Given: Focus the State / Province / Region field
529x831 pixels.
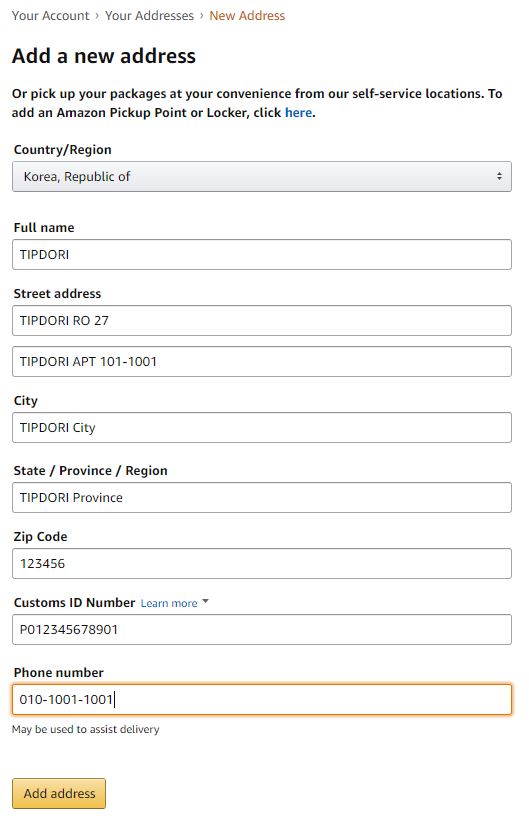Looking at the screenshot, I should 262,498.
